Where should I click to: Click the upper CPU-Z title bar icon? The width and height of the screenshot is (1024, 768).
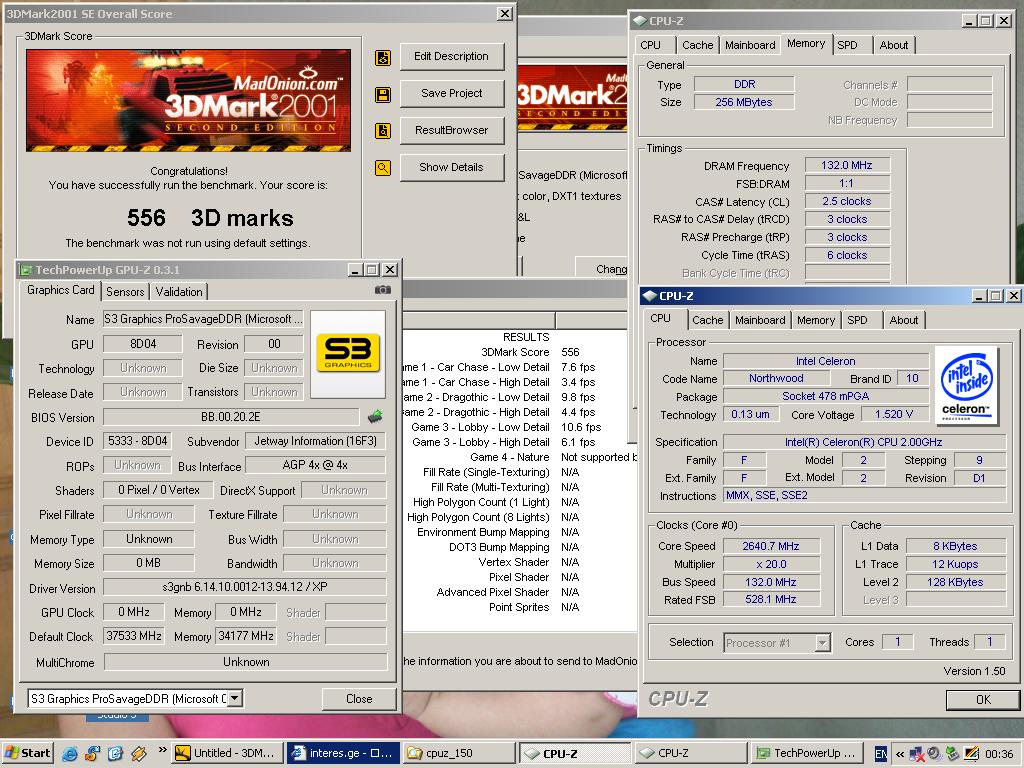coord(639,21)
